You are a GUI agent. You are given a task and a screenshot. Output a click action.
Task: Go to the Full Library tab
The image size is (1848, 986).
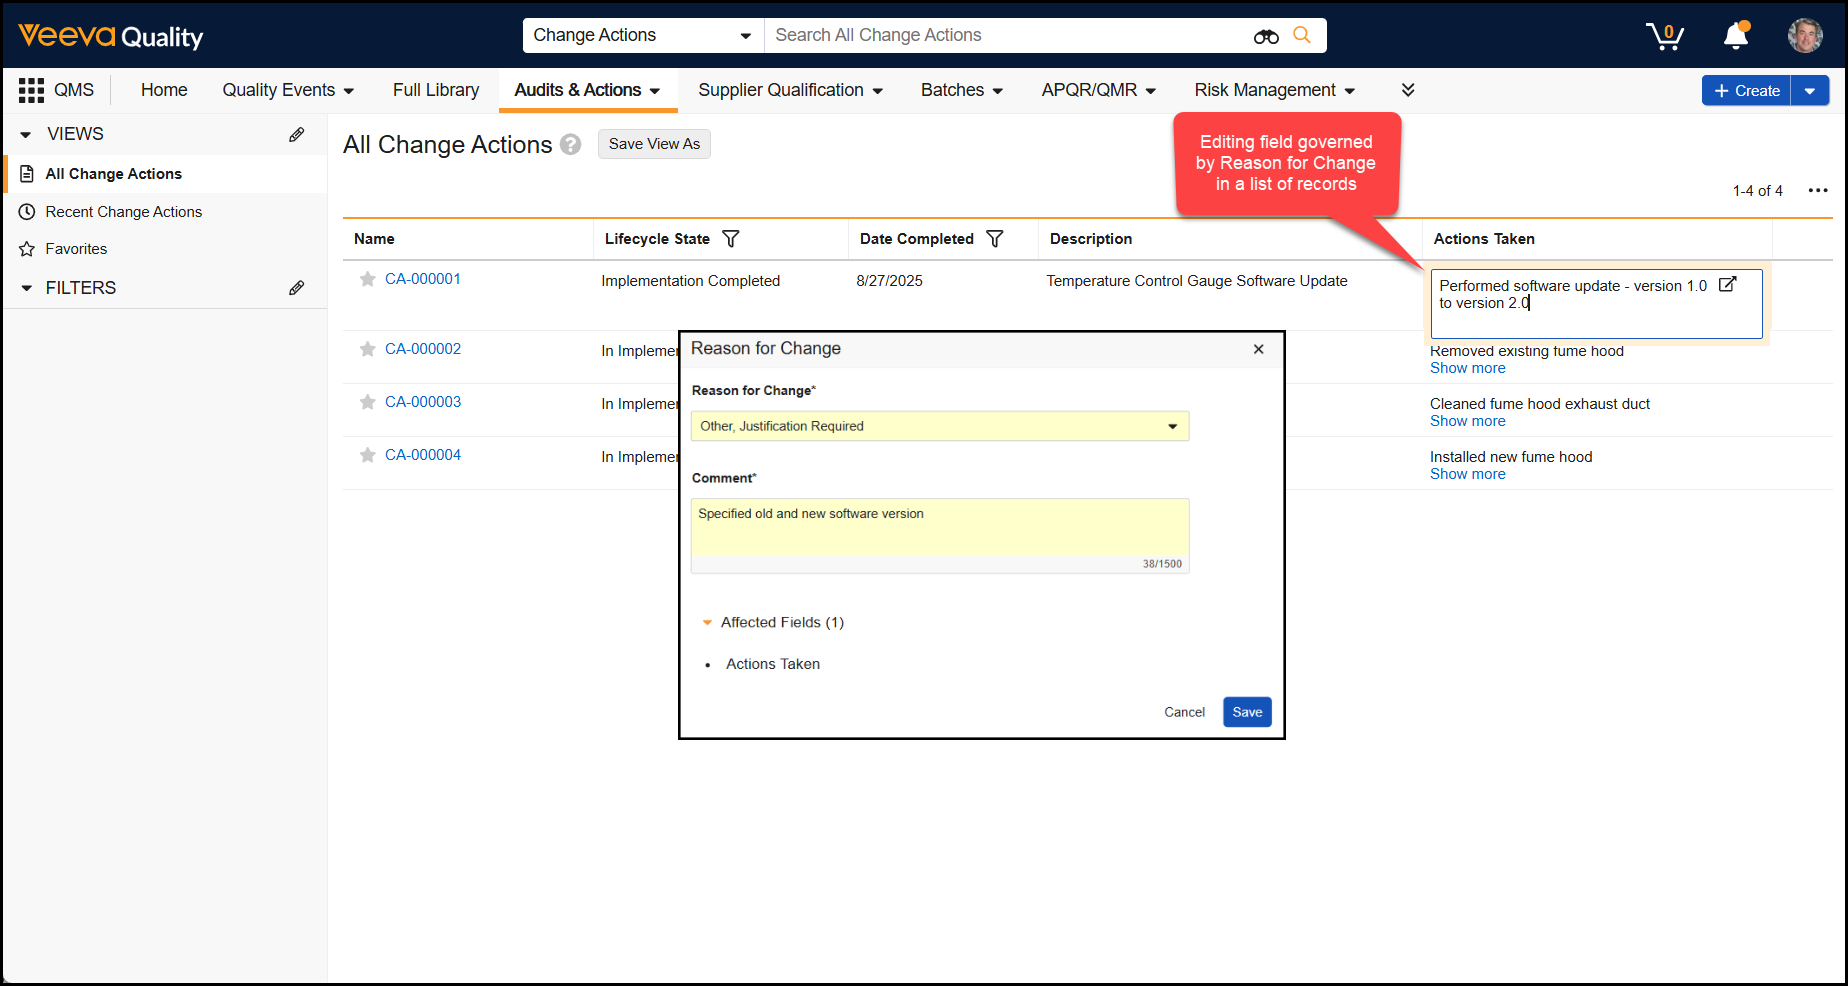click(436, 90)
